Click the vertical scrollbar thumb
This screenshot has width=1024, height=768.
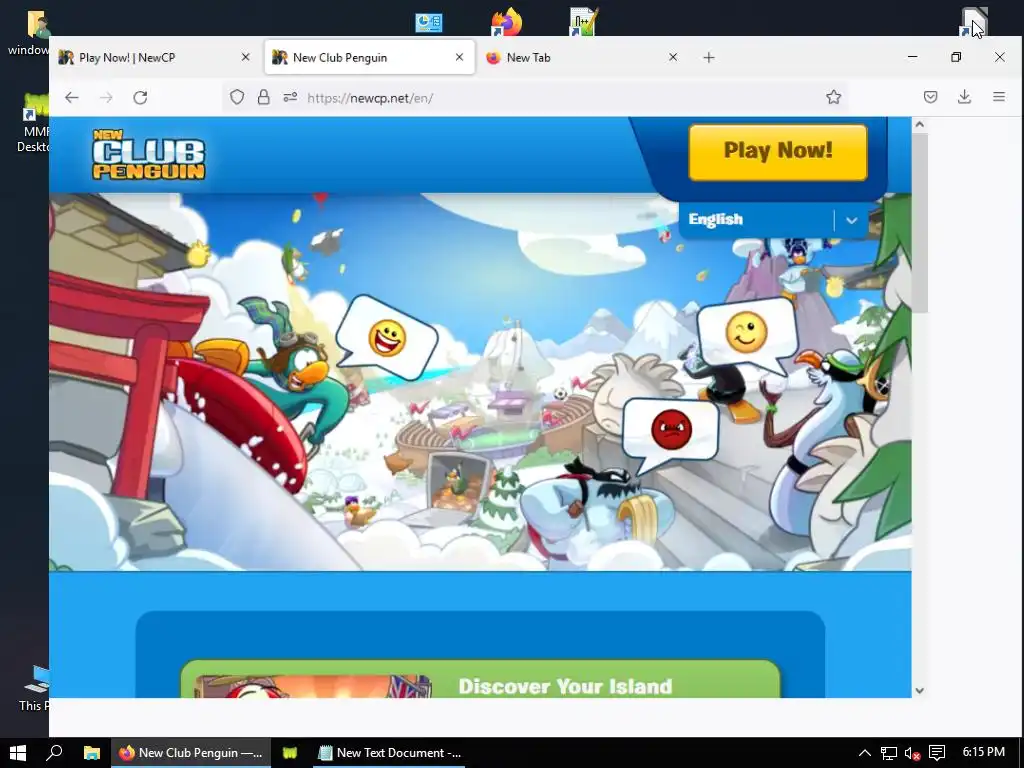(x=920, y=223)
